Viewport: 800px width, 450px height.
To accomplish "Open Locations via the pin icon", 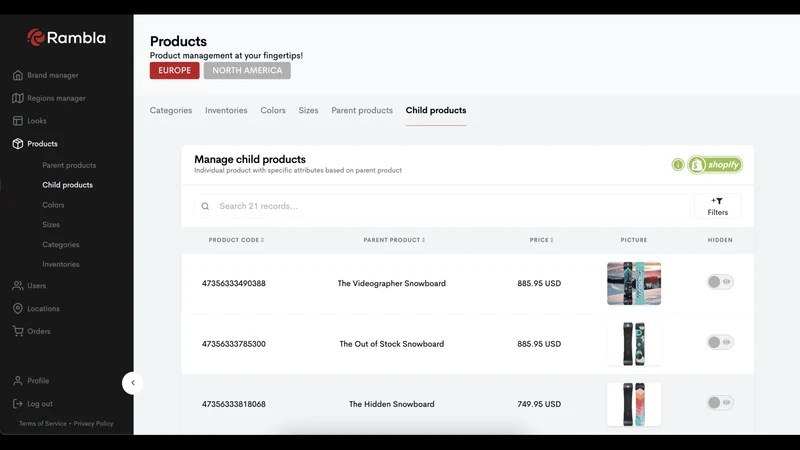I will click(x=18, y=309).
